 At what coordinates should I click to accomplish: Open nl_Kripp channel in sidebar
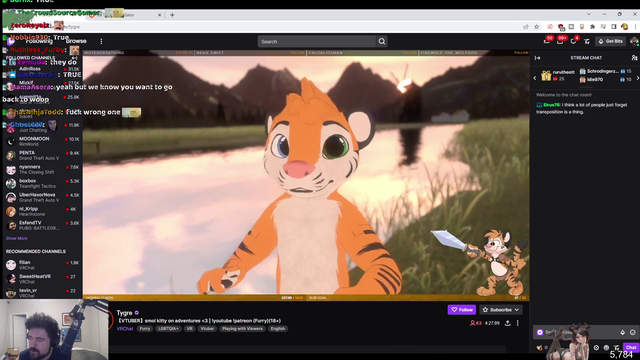pos(42,211)
